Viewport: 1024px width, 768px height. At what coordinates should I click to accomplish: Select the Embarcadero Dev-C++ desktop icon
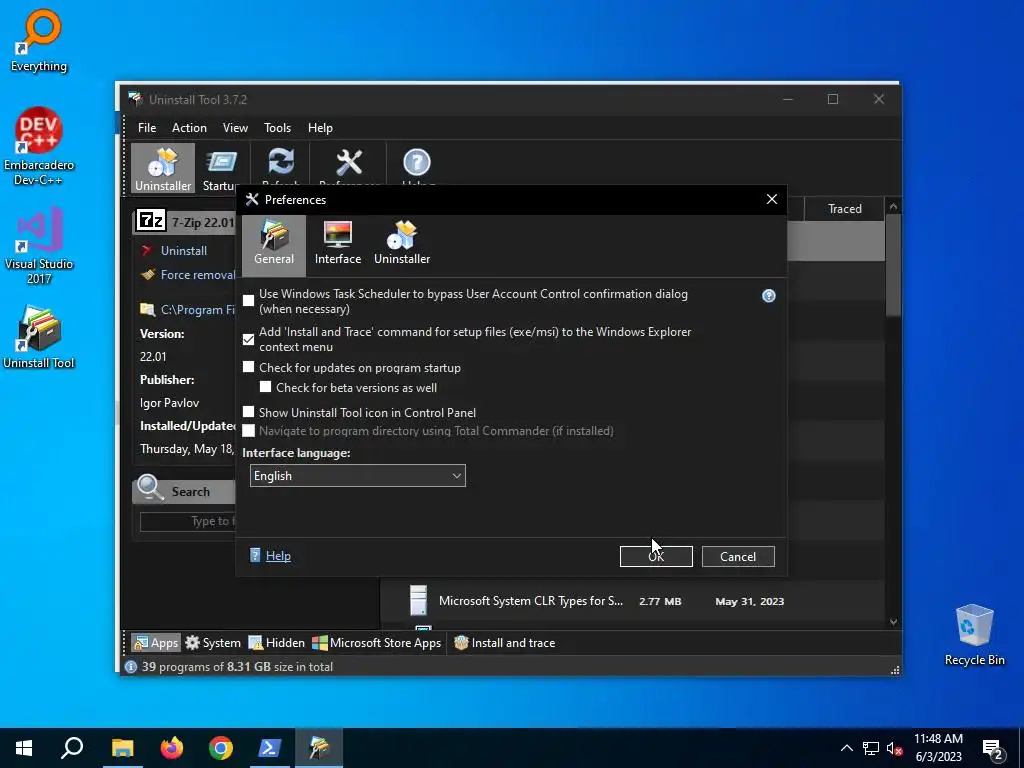pyautogui.click(x=39, y=147)
